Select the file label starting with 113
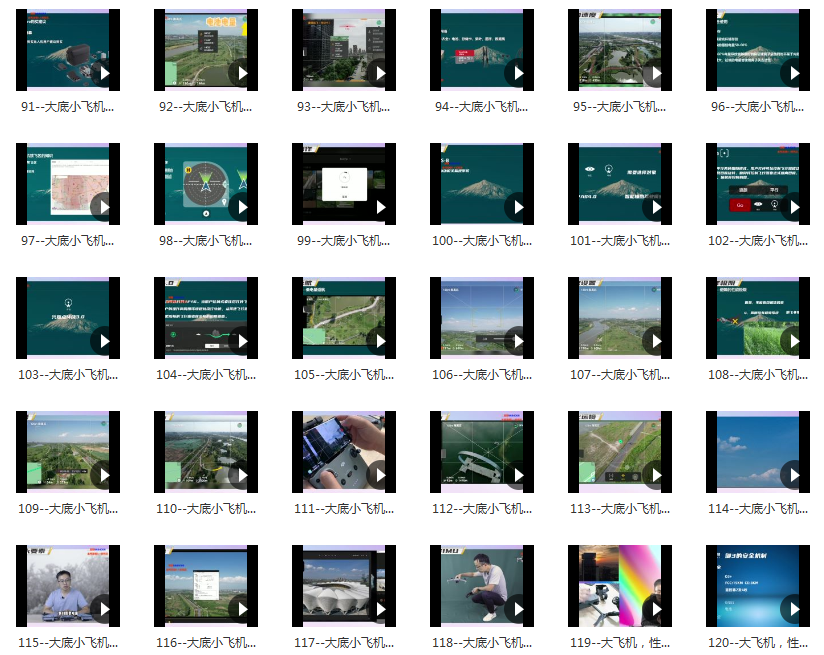 pyautogui.click(x=620, y=509)
